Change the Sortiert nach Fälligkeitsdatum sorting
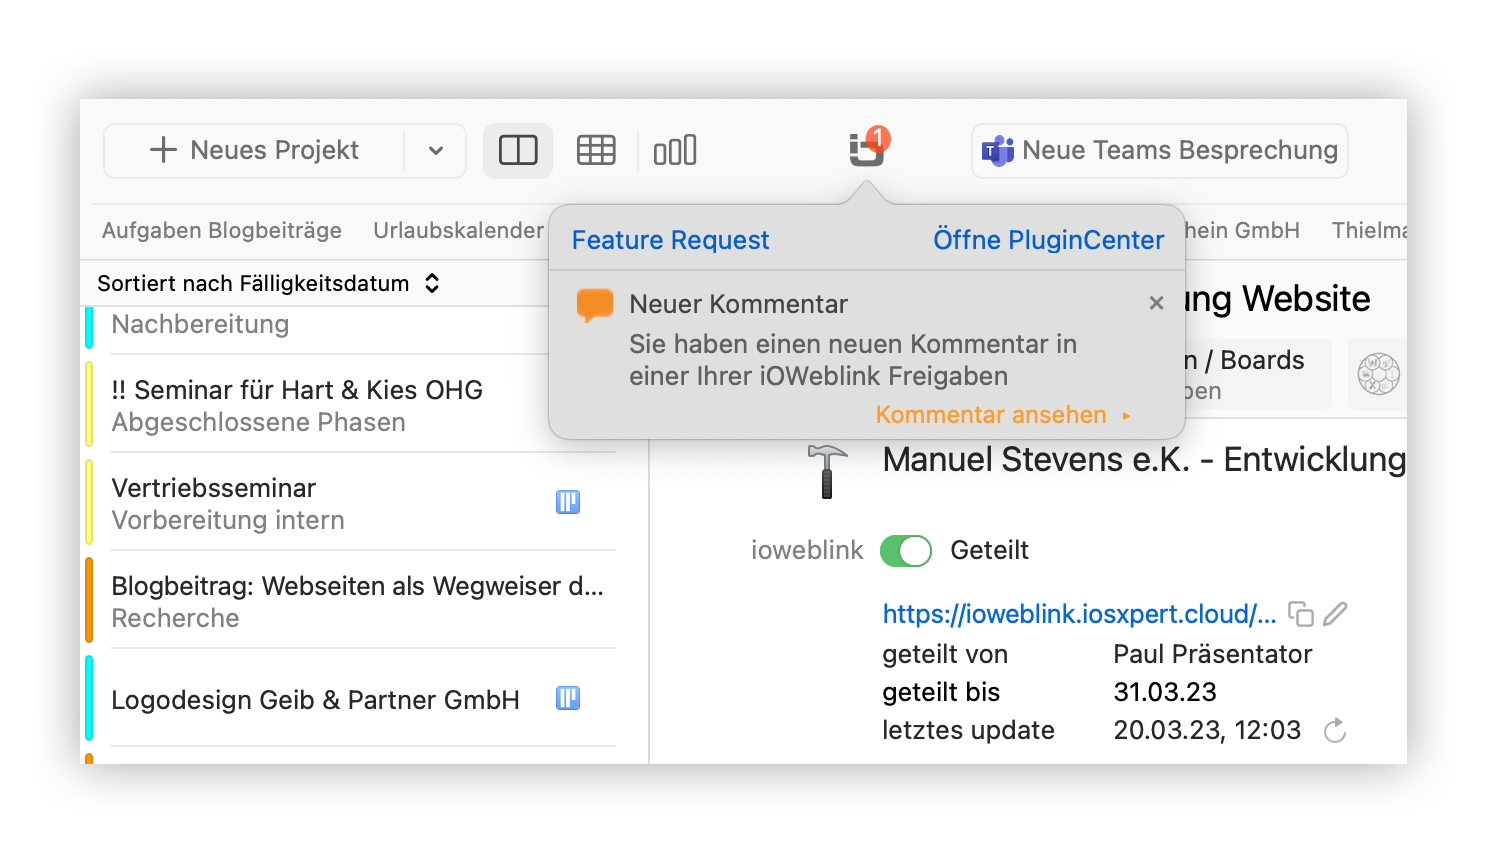 click(268, 283)
